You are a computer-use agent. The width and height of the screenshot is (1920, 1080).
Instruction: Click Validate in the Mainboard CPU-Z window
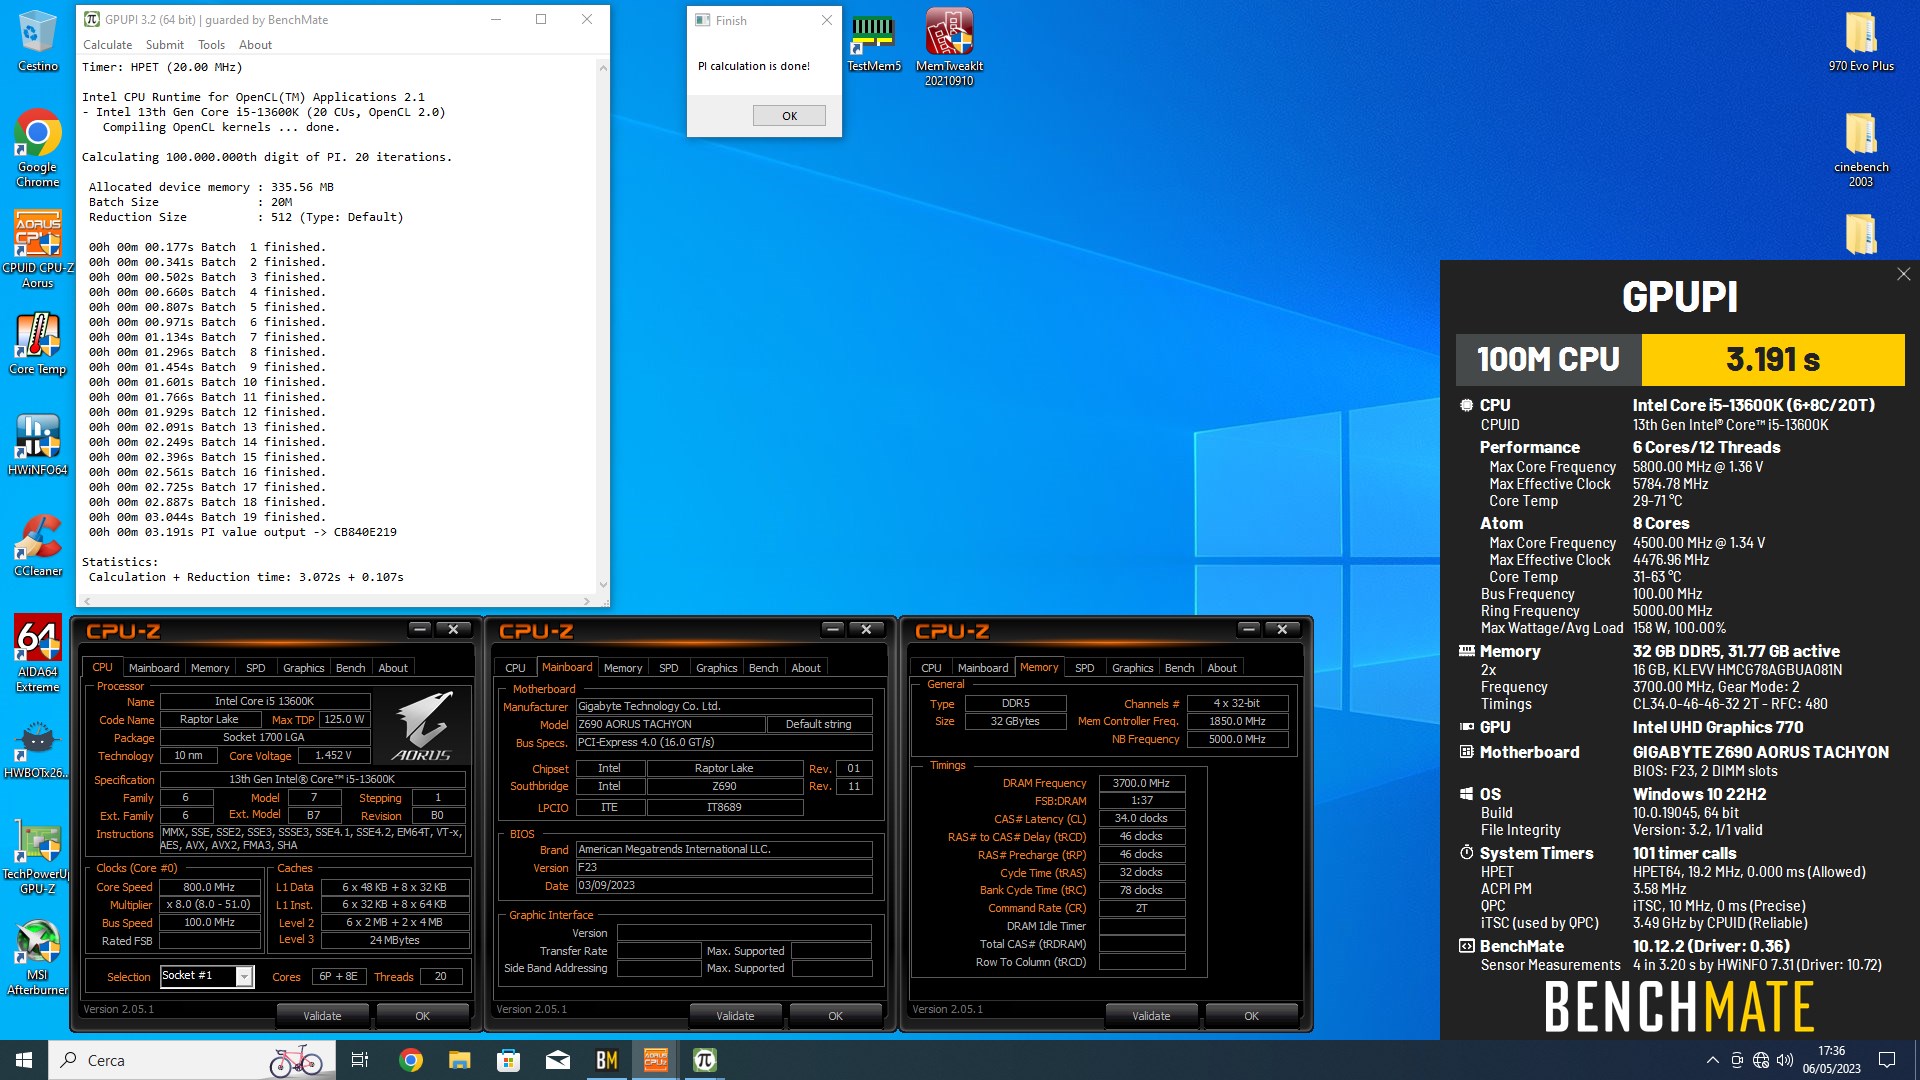tap(735, 1016)
